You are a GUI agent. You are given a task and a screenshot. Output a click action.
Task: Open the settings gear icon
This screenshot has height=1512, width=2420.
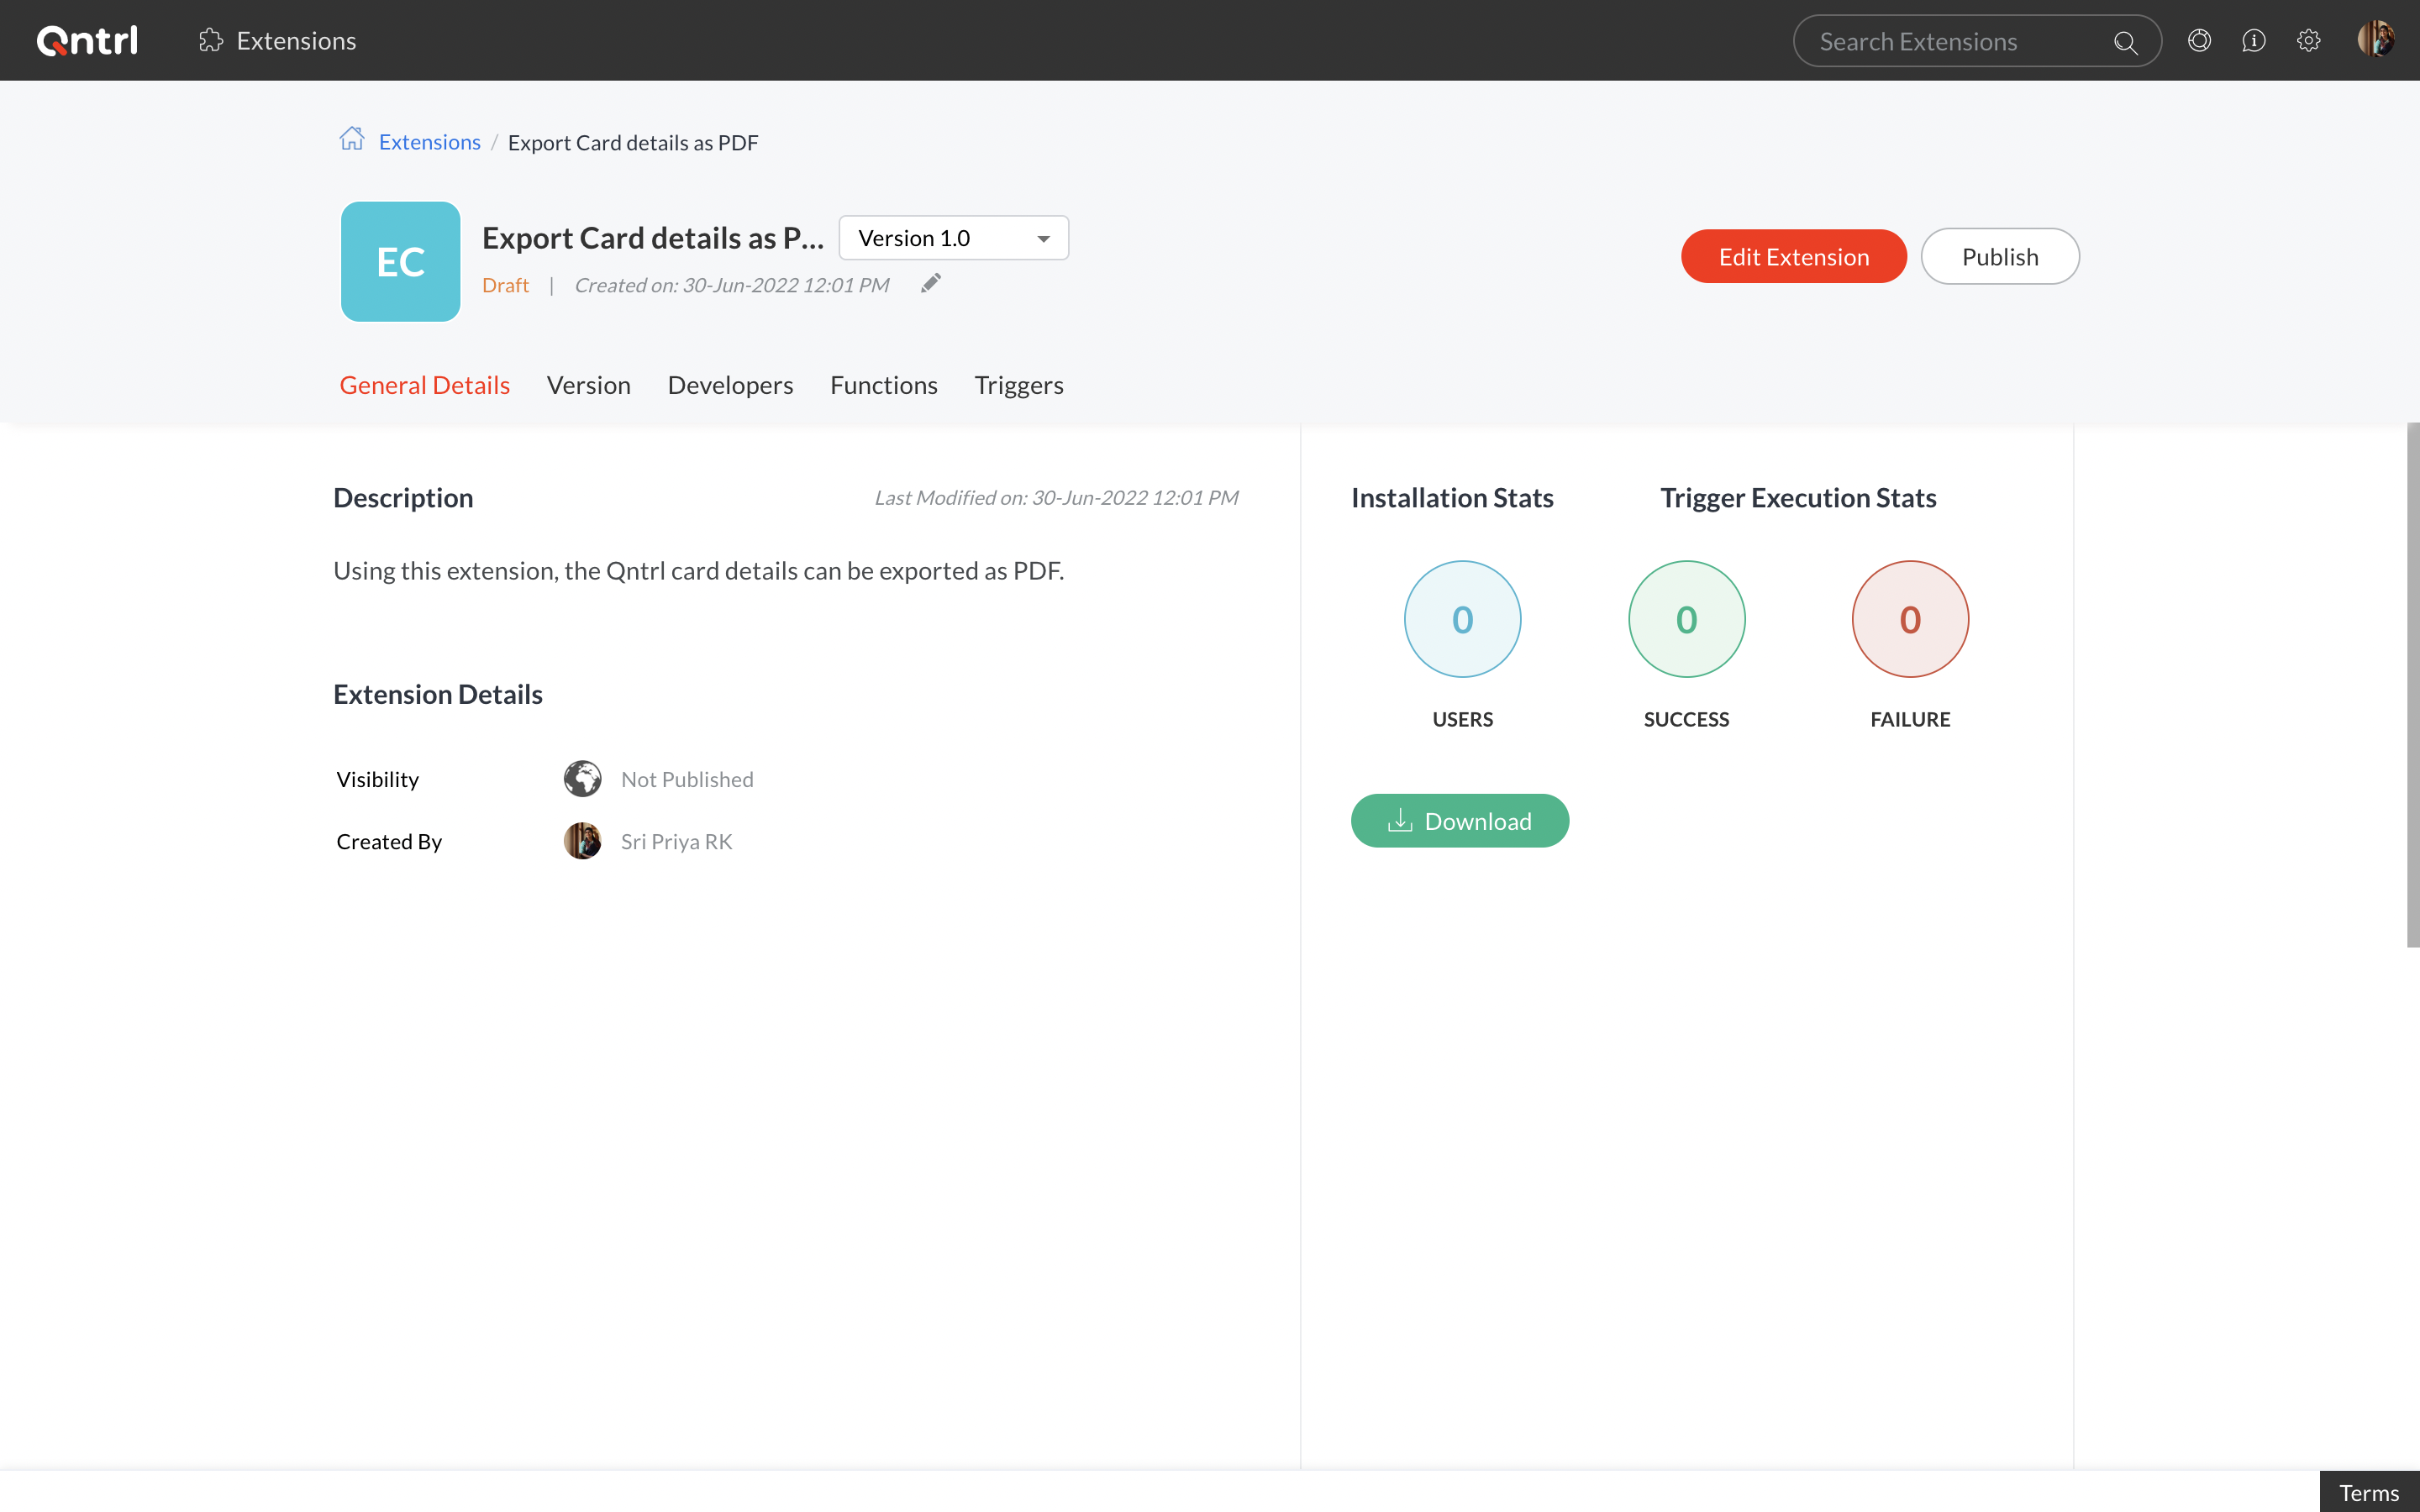2308,40
